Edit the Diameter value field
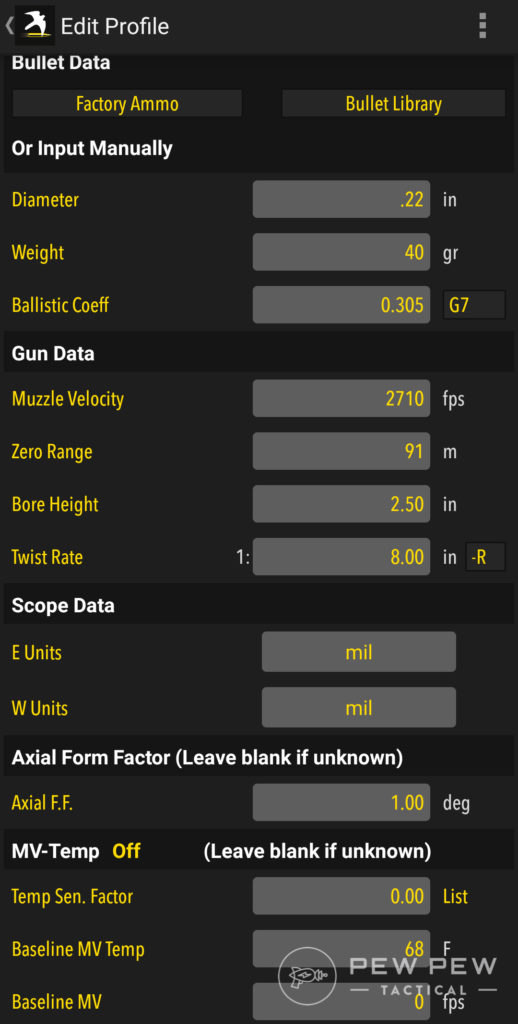Screen dimensions: 518x1024 [341, 199]
